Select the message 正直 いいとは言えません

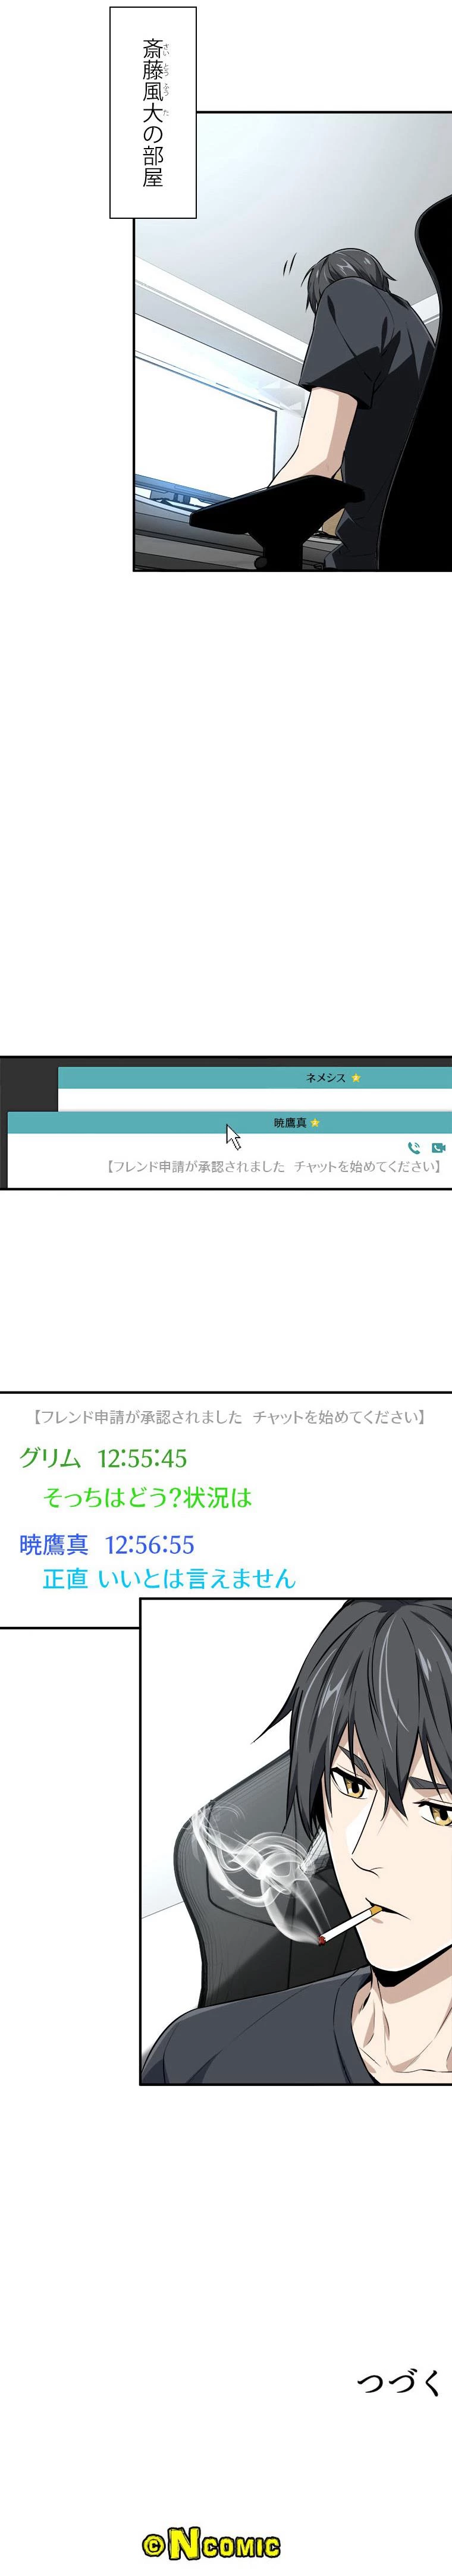[x=169, y=1579]
